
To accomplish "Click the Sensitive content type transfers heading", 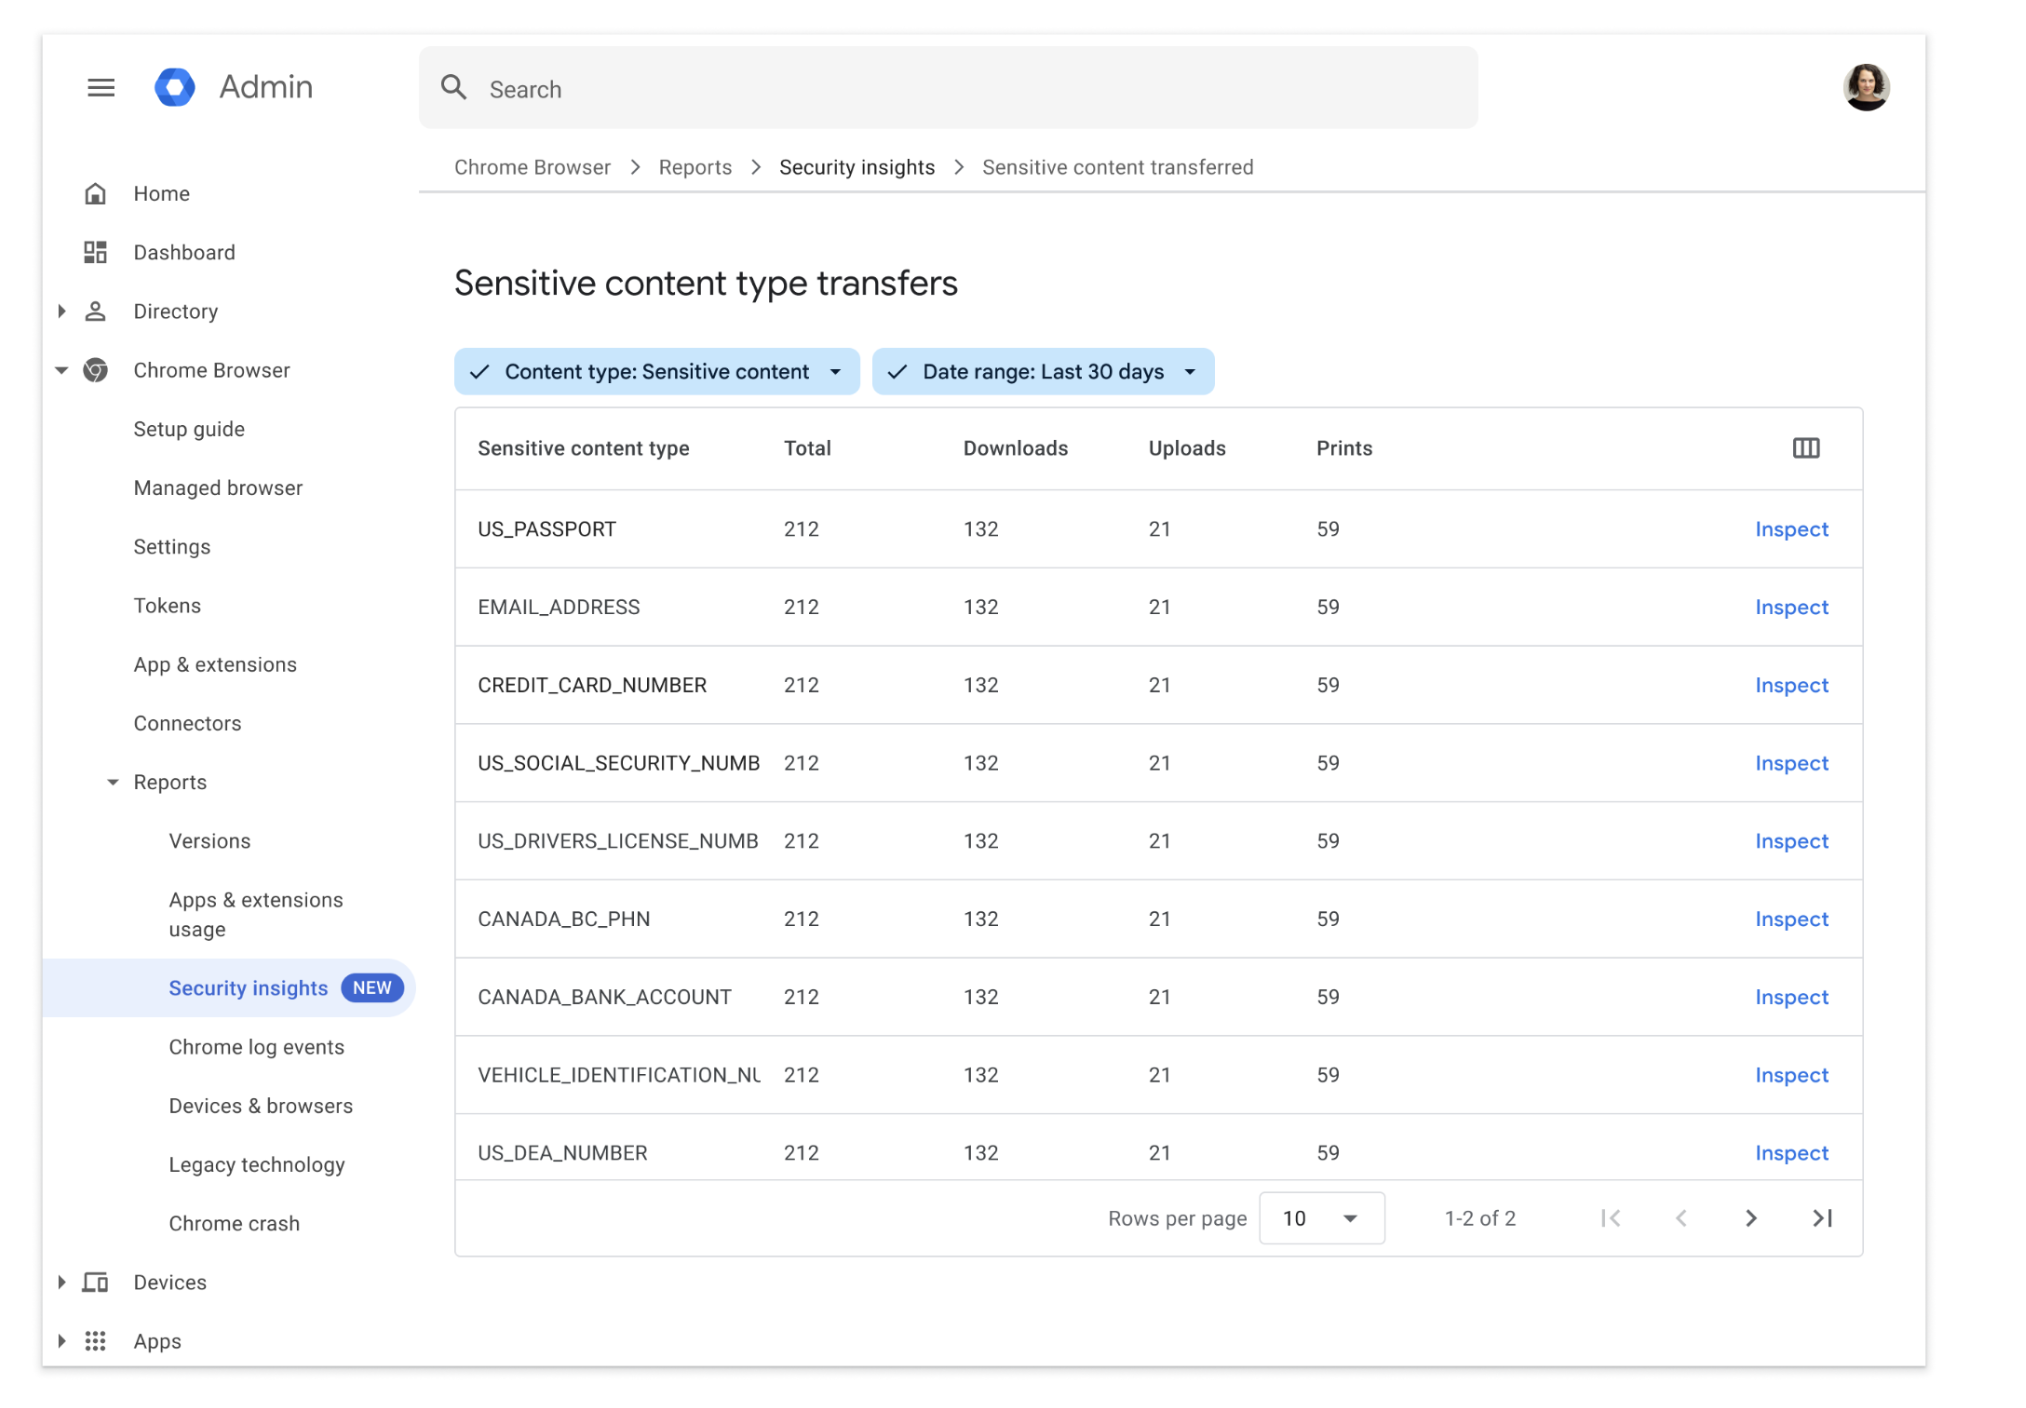I will tap(706, 283).
